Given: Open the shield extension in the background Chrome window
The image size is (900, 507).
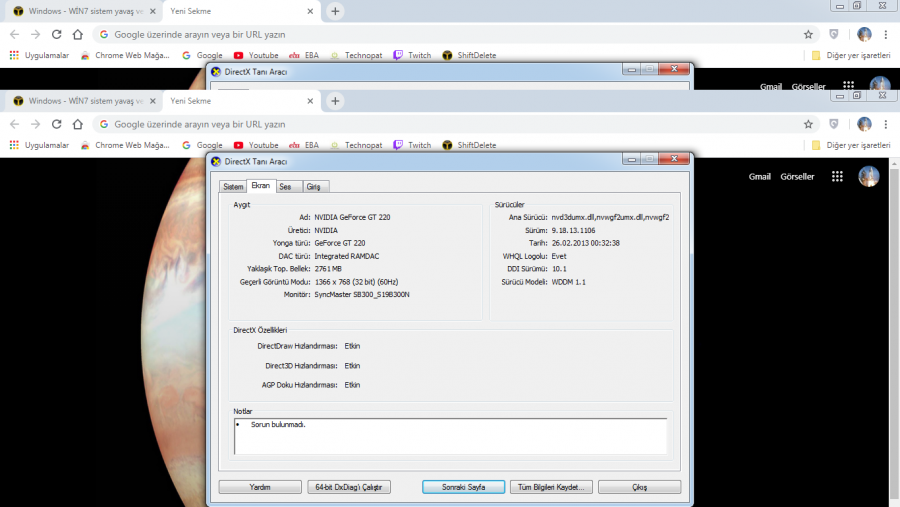Looking at the screenshot, I should pos(834,34).
